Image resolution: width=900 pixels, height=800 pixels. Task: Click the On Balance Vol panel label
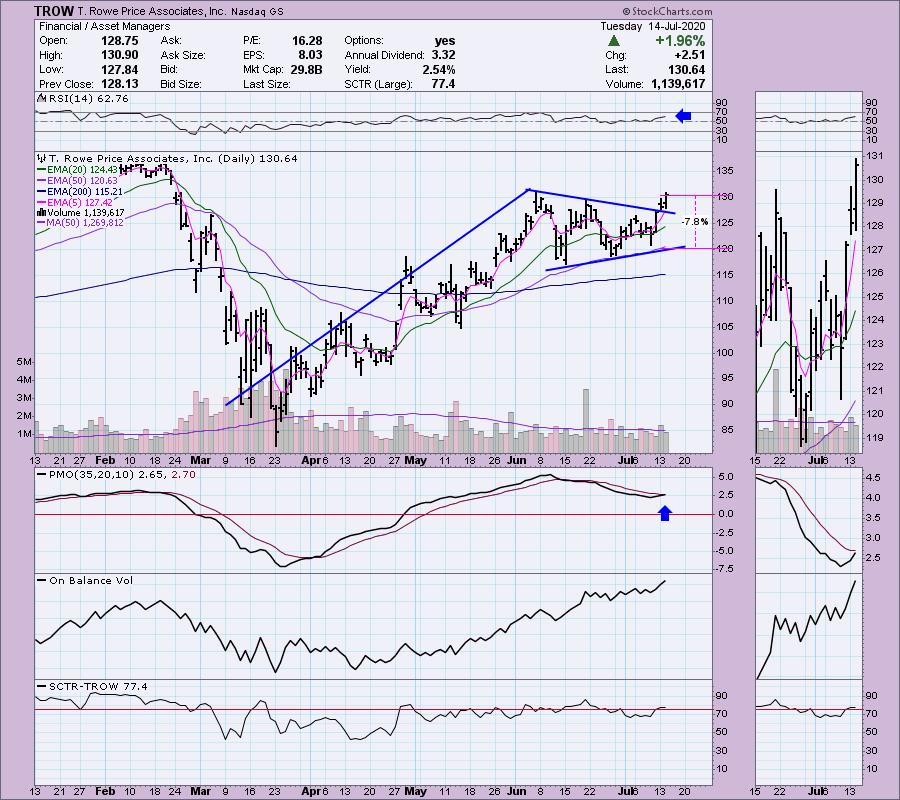point(85,580)
